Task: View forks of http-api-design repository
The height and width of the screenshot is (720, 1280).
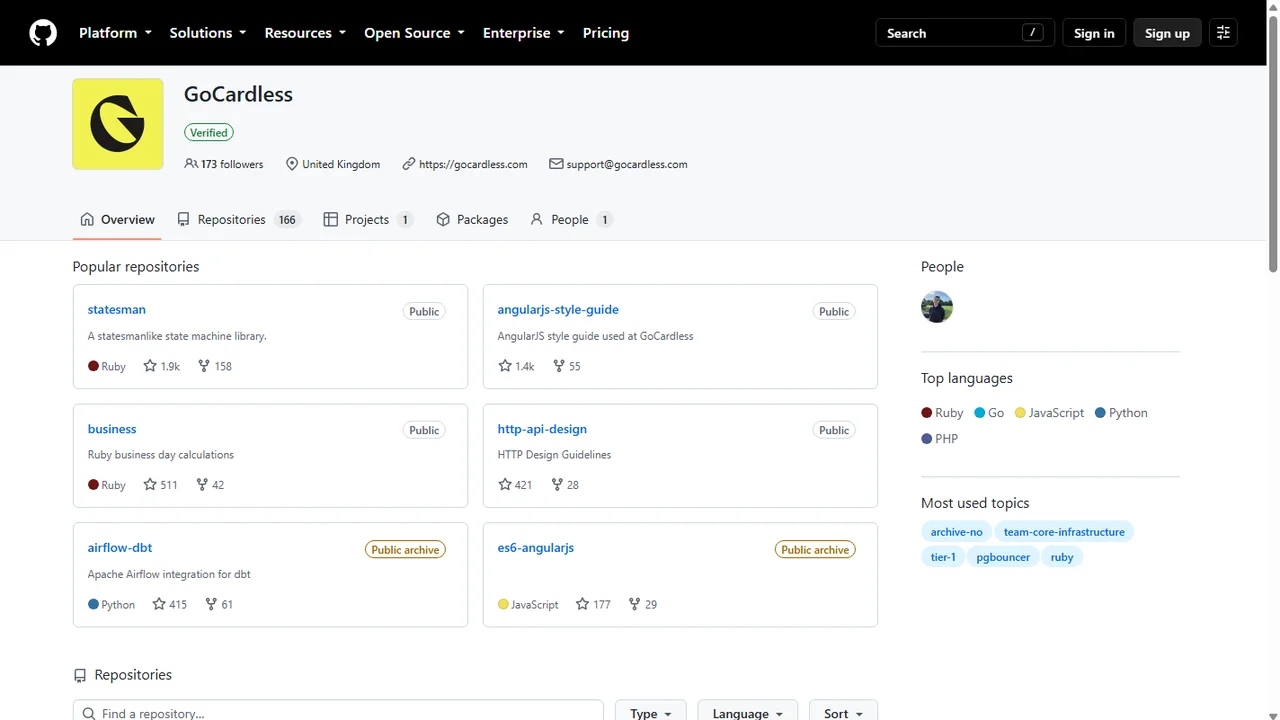Action: coord(565,485)
